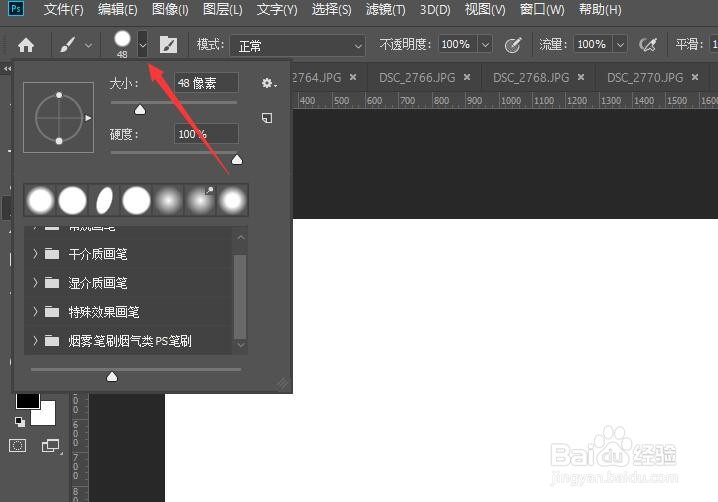Image resolution: width=718 pixels, height=502 pixels.
Task: Click the brush preview showing 48
Action: coord(122,44)
